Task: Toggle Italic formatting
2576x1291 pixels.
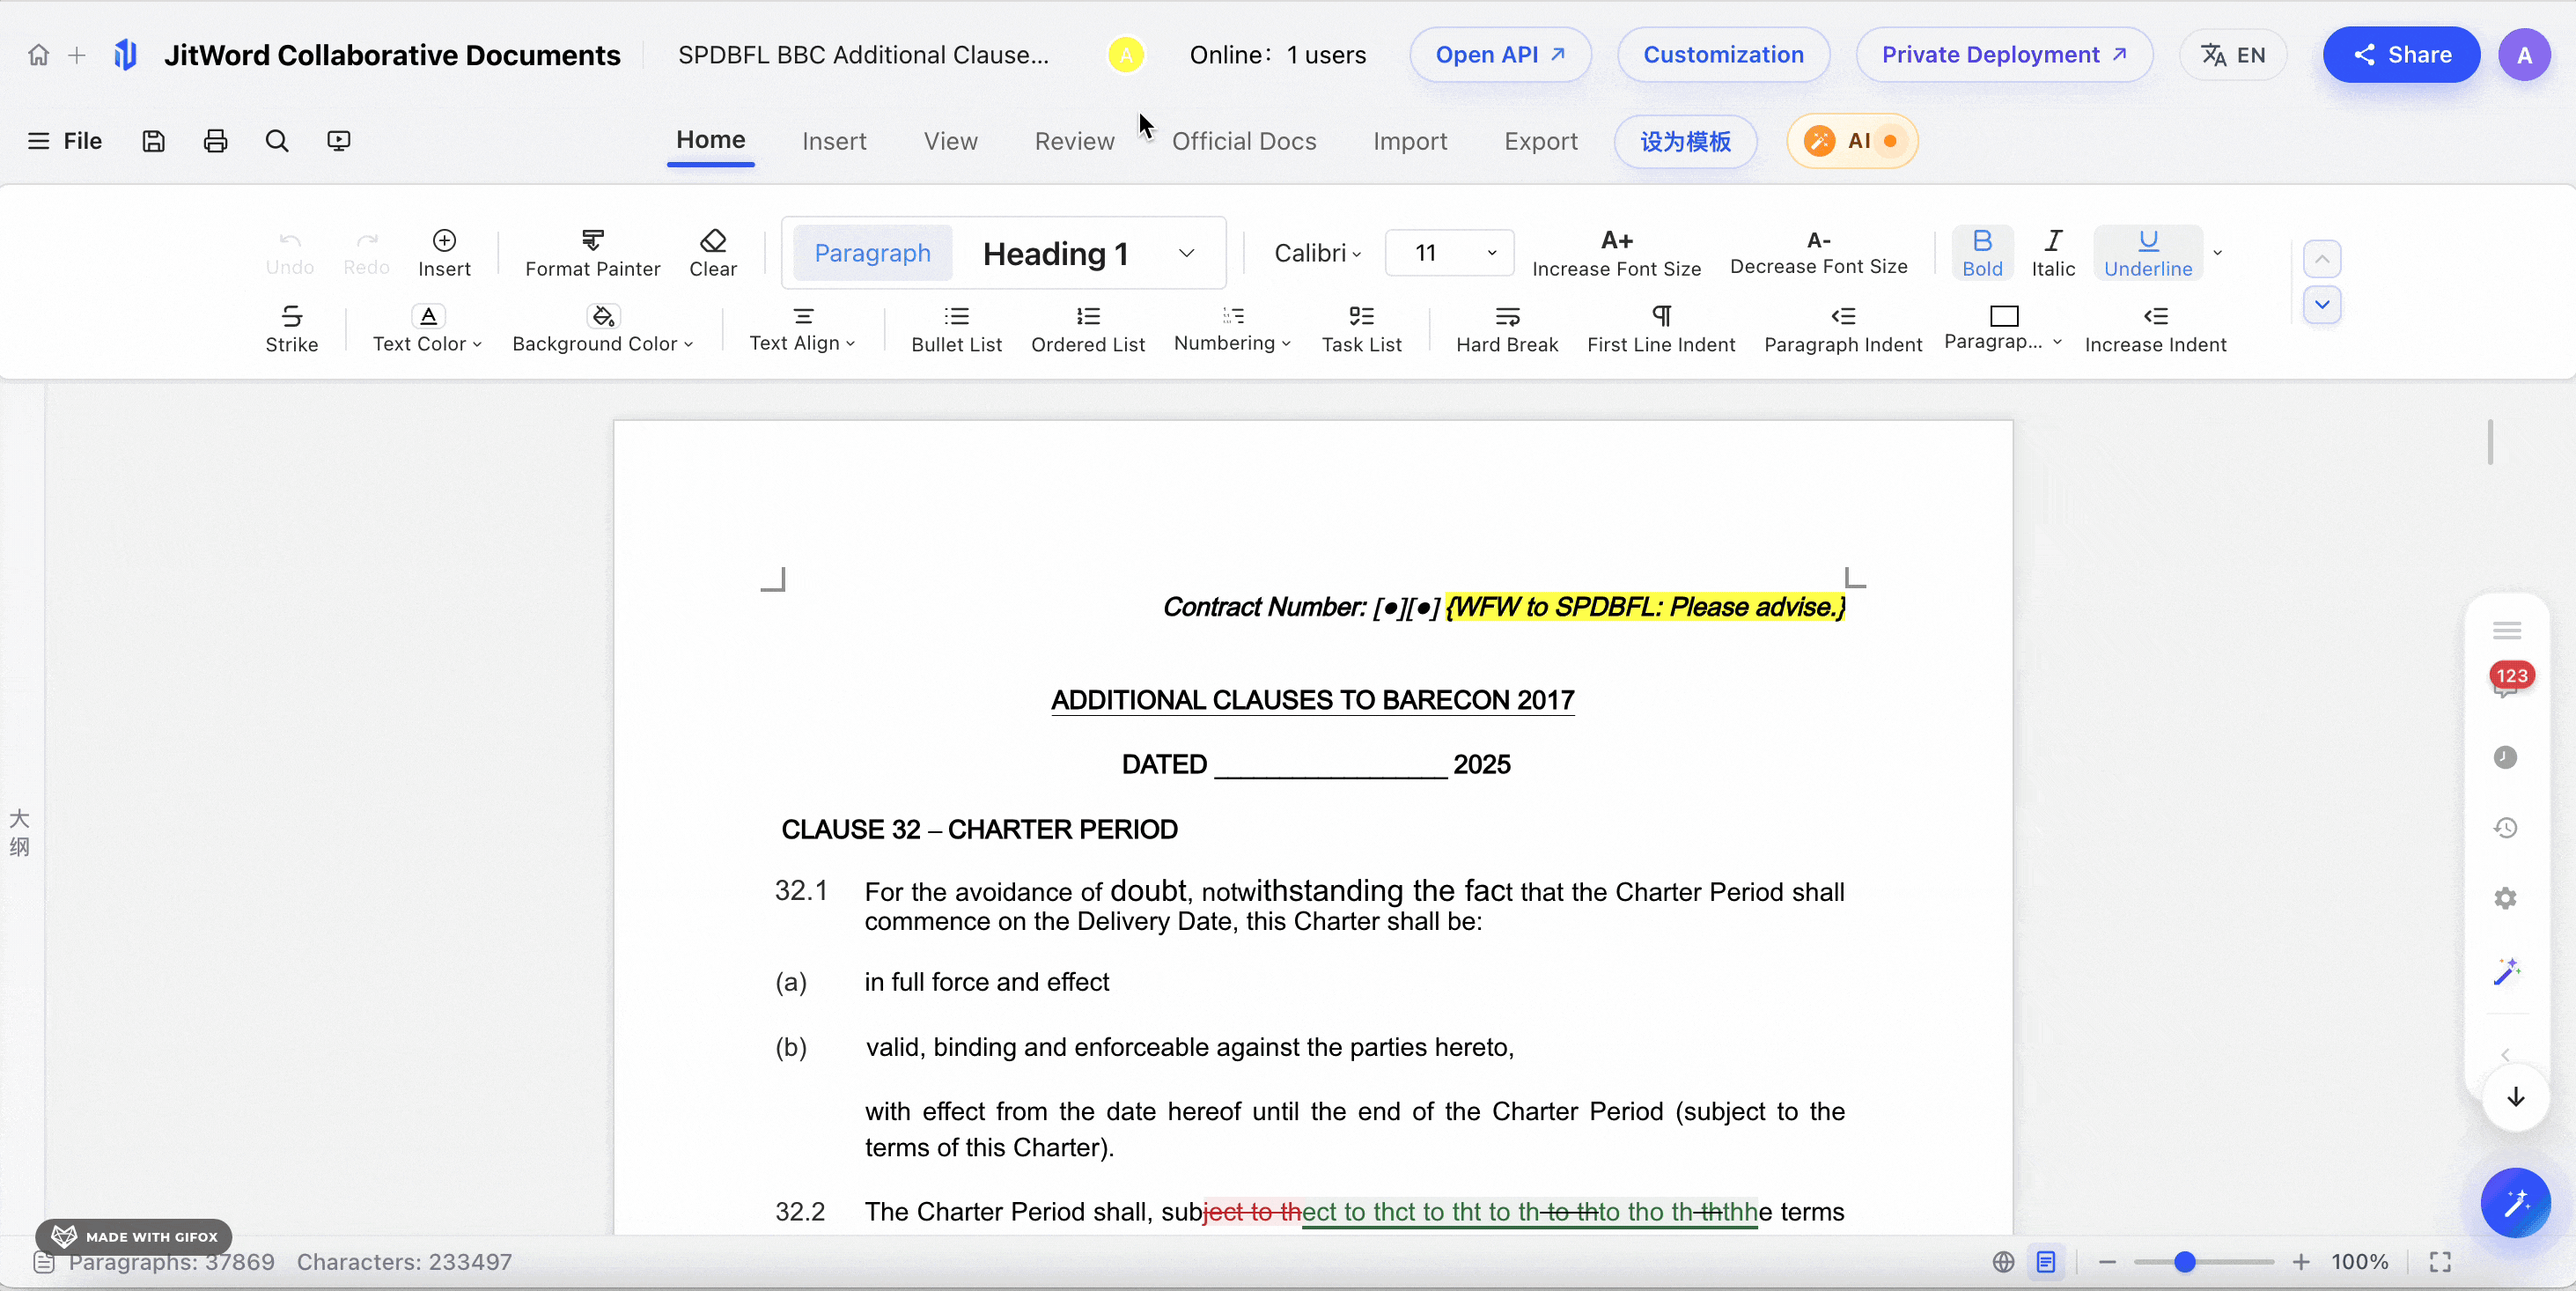Action: (x=2053, y=253)
